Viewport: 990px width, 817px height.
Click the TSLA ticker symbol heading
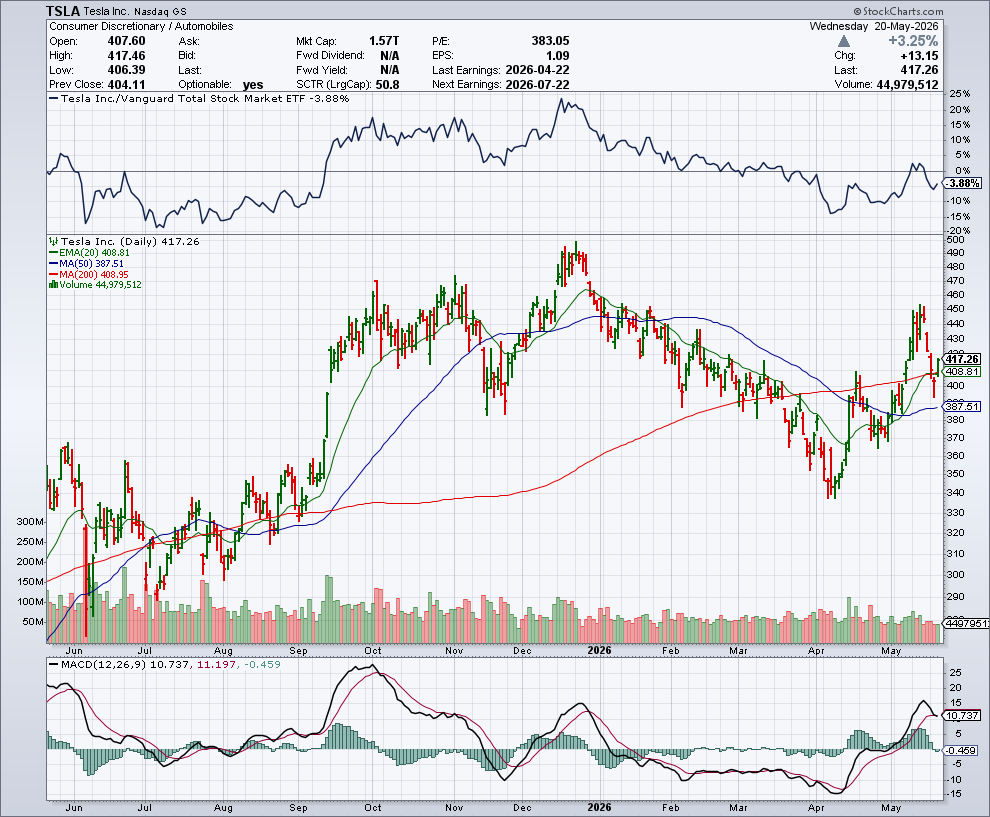click(x=63, y=11)
